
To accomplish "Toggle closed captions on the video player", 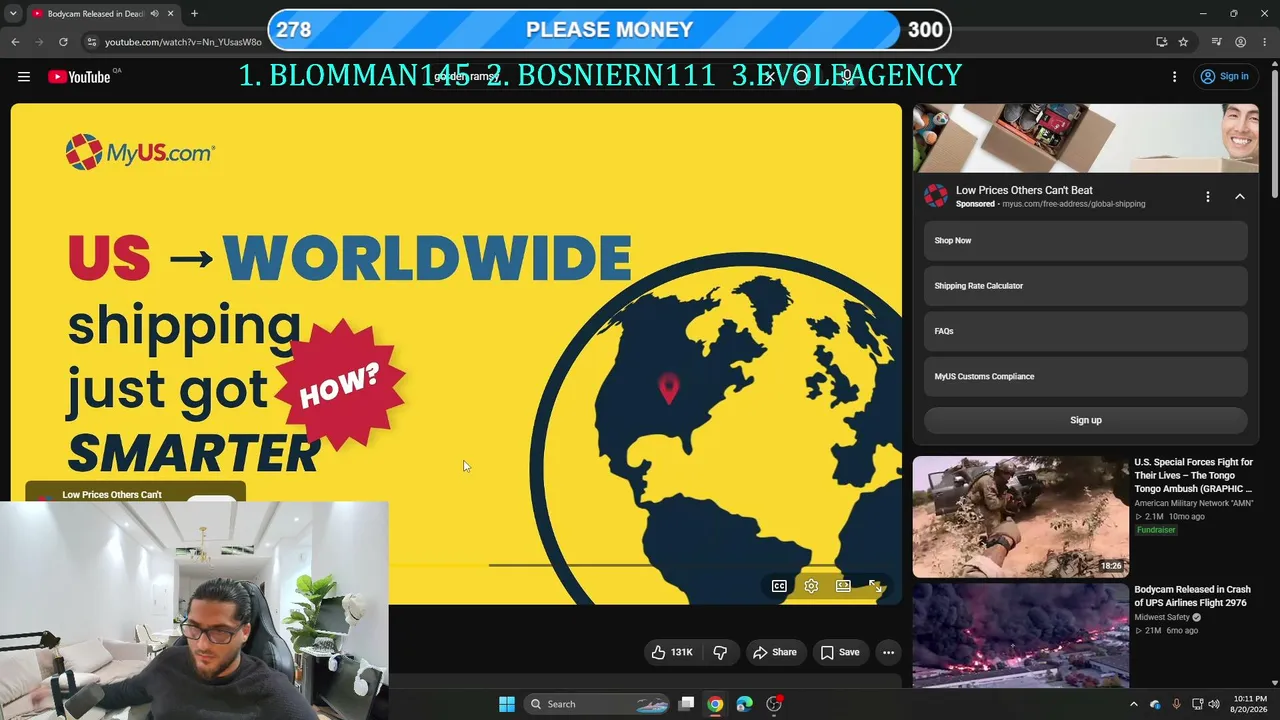I will tap(779, 586).
